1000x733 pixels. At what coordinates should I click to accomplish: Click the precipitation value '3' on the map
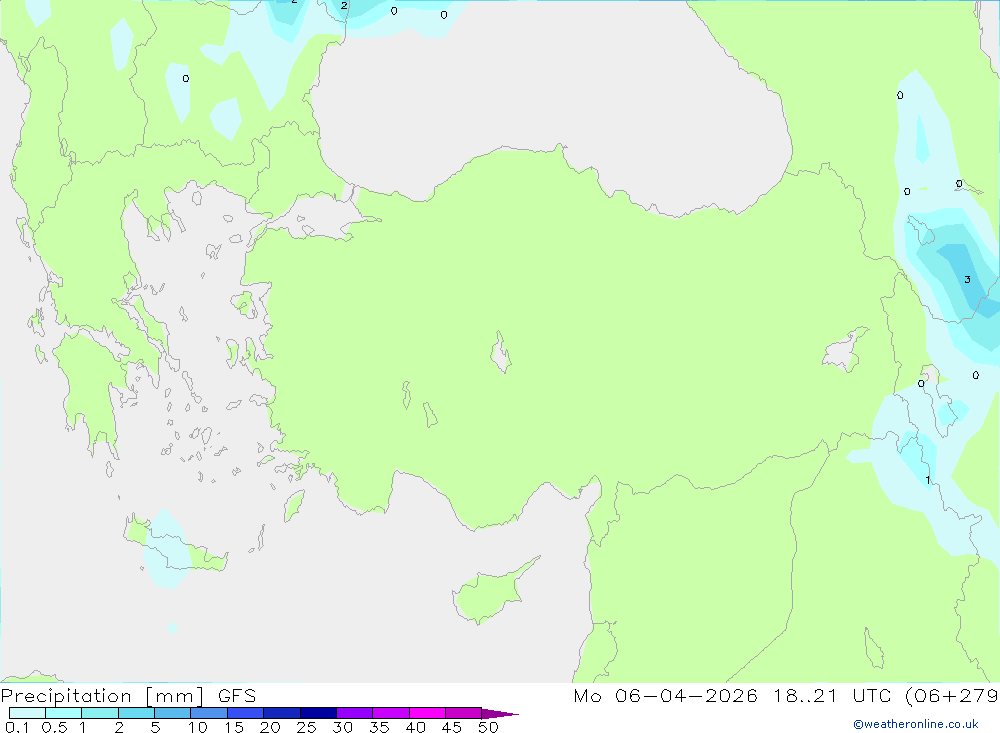tap(967, 279)
